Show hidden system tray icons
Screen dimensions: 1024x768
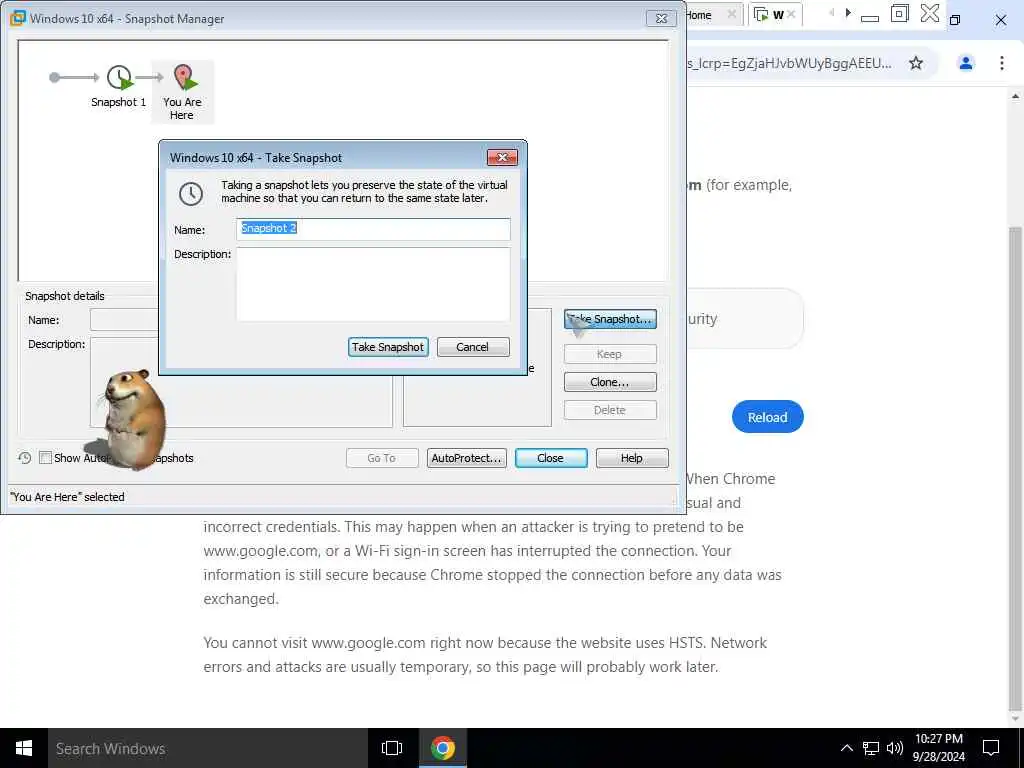click(846, 748)
